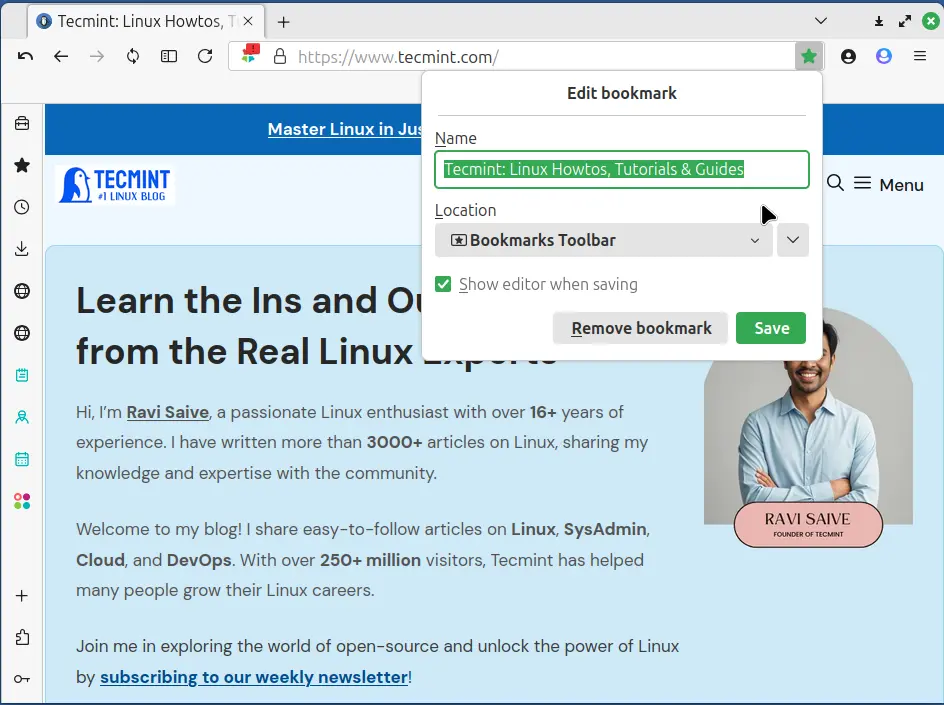Click the bookmark Name text field
The width and height of the screenshot is (944, 705).
[x=622, y=170]
